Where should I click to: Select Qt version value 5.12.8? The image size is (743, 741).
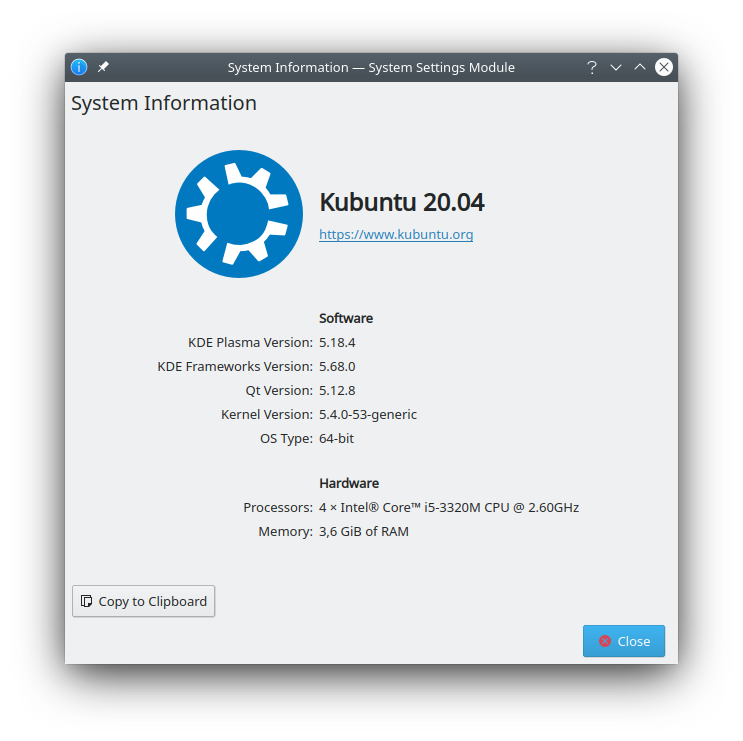(x=337, y=390)
